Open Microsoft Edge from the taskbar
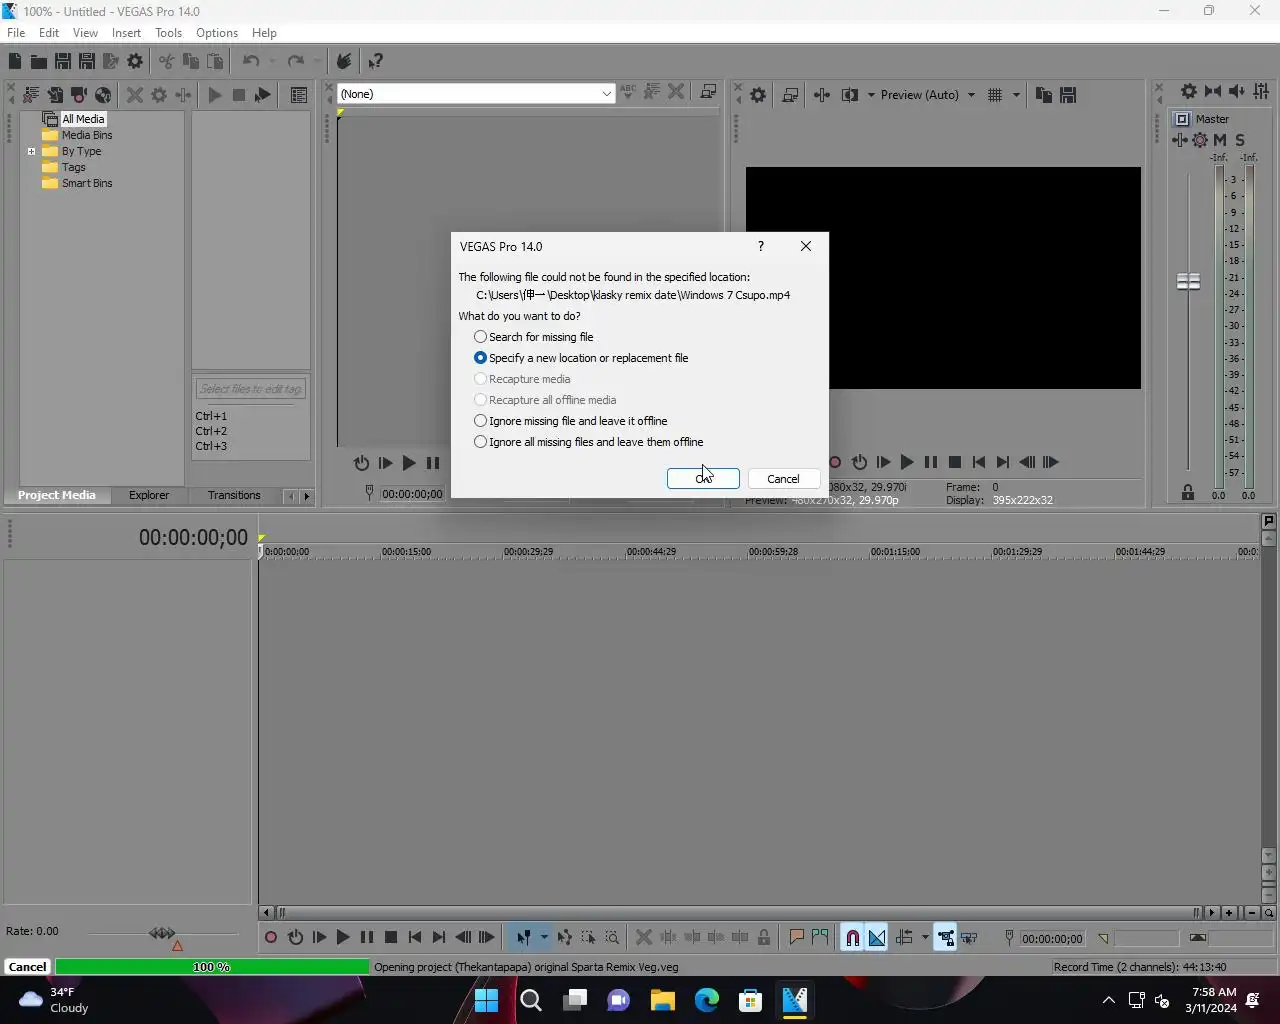This screenshot has height=1024, width=1280. pyautogui.click(x=706, y=1000)
